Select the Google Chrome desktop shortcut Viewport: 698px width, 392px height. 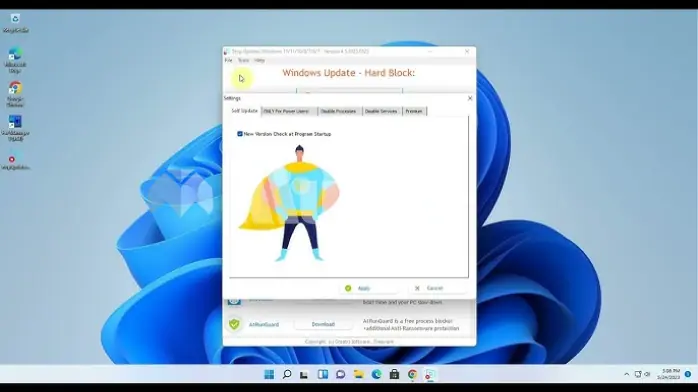pos(15,94)
